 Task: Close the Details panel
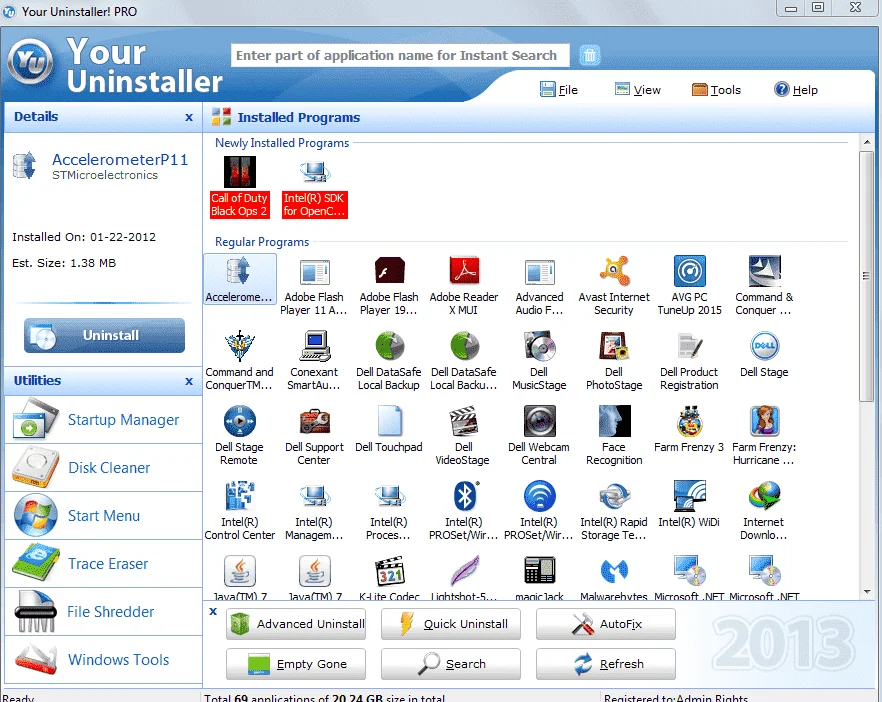[189, 117]
